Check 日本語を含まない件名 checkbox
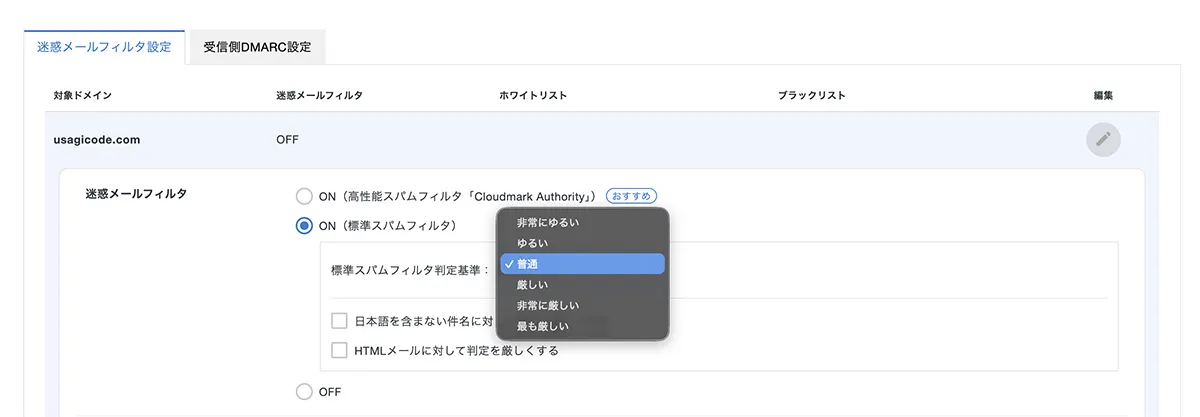 click(x=339, y=322)
